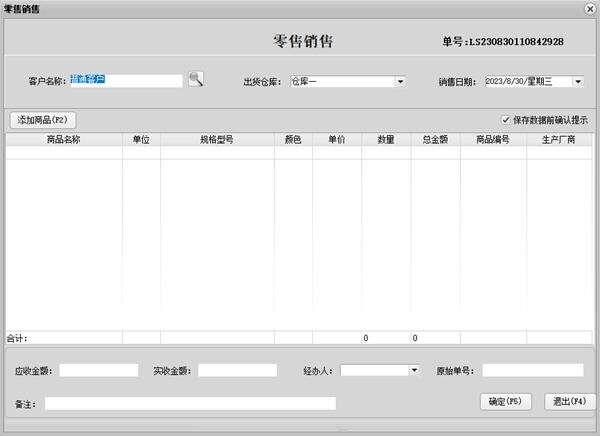The width and height of the screenshot is (600, 436).
Task: Focus the 客户名称 input field
Action: (x=125, y=81)
